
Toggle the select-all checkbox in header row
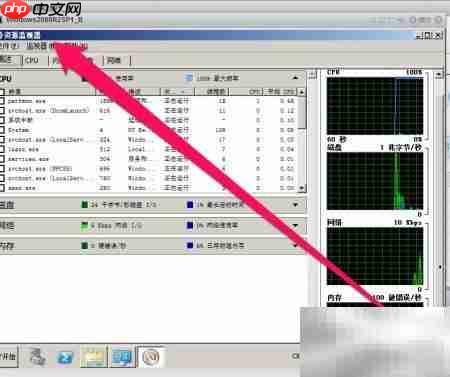pos(2,91)
